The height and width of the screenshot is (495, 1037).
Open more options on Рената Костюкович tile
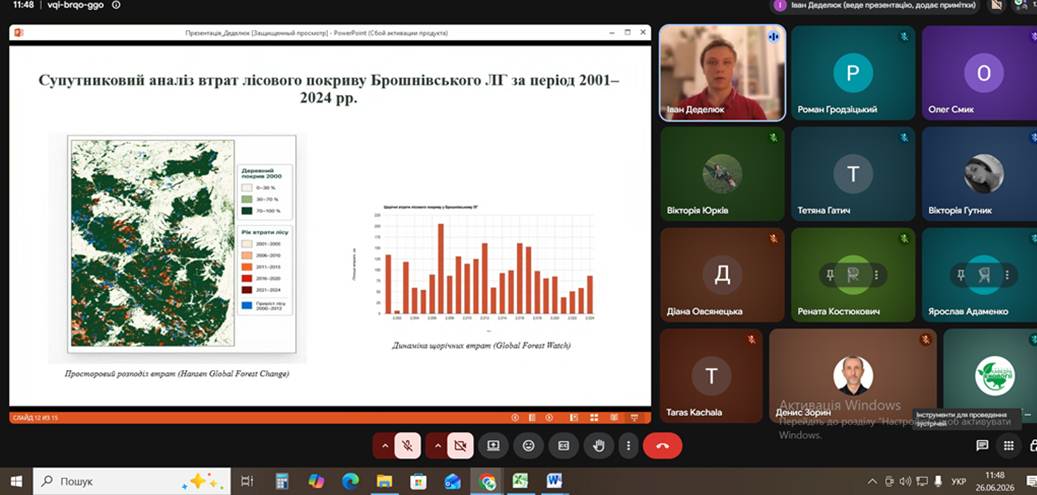pyautogui.click(x=877, y=275)
